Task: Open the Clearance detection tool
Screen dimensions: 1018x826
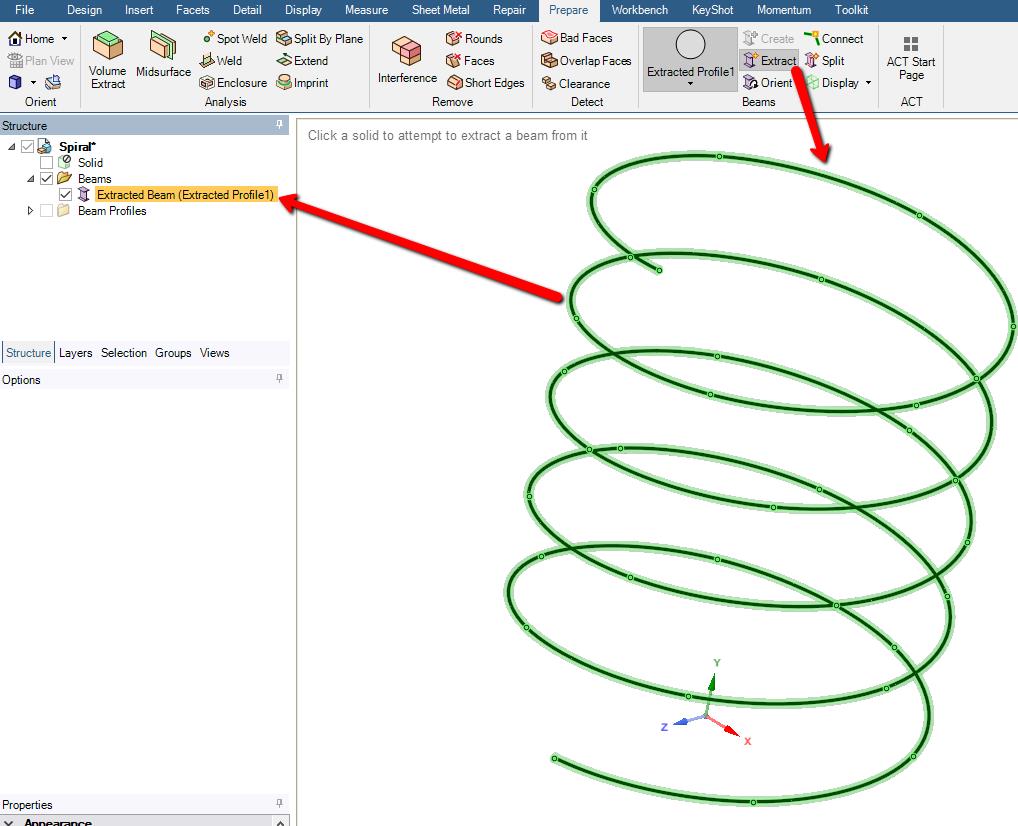Action: (x=576, y=83)
